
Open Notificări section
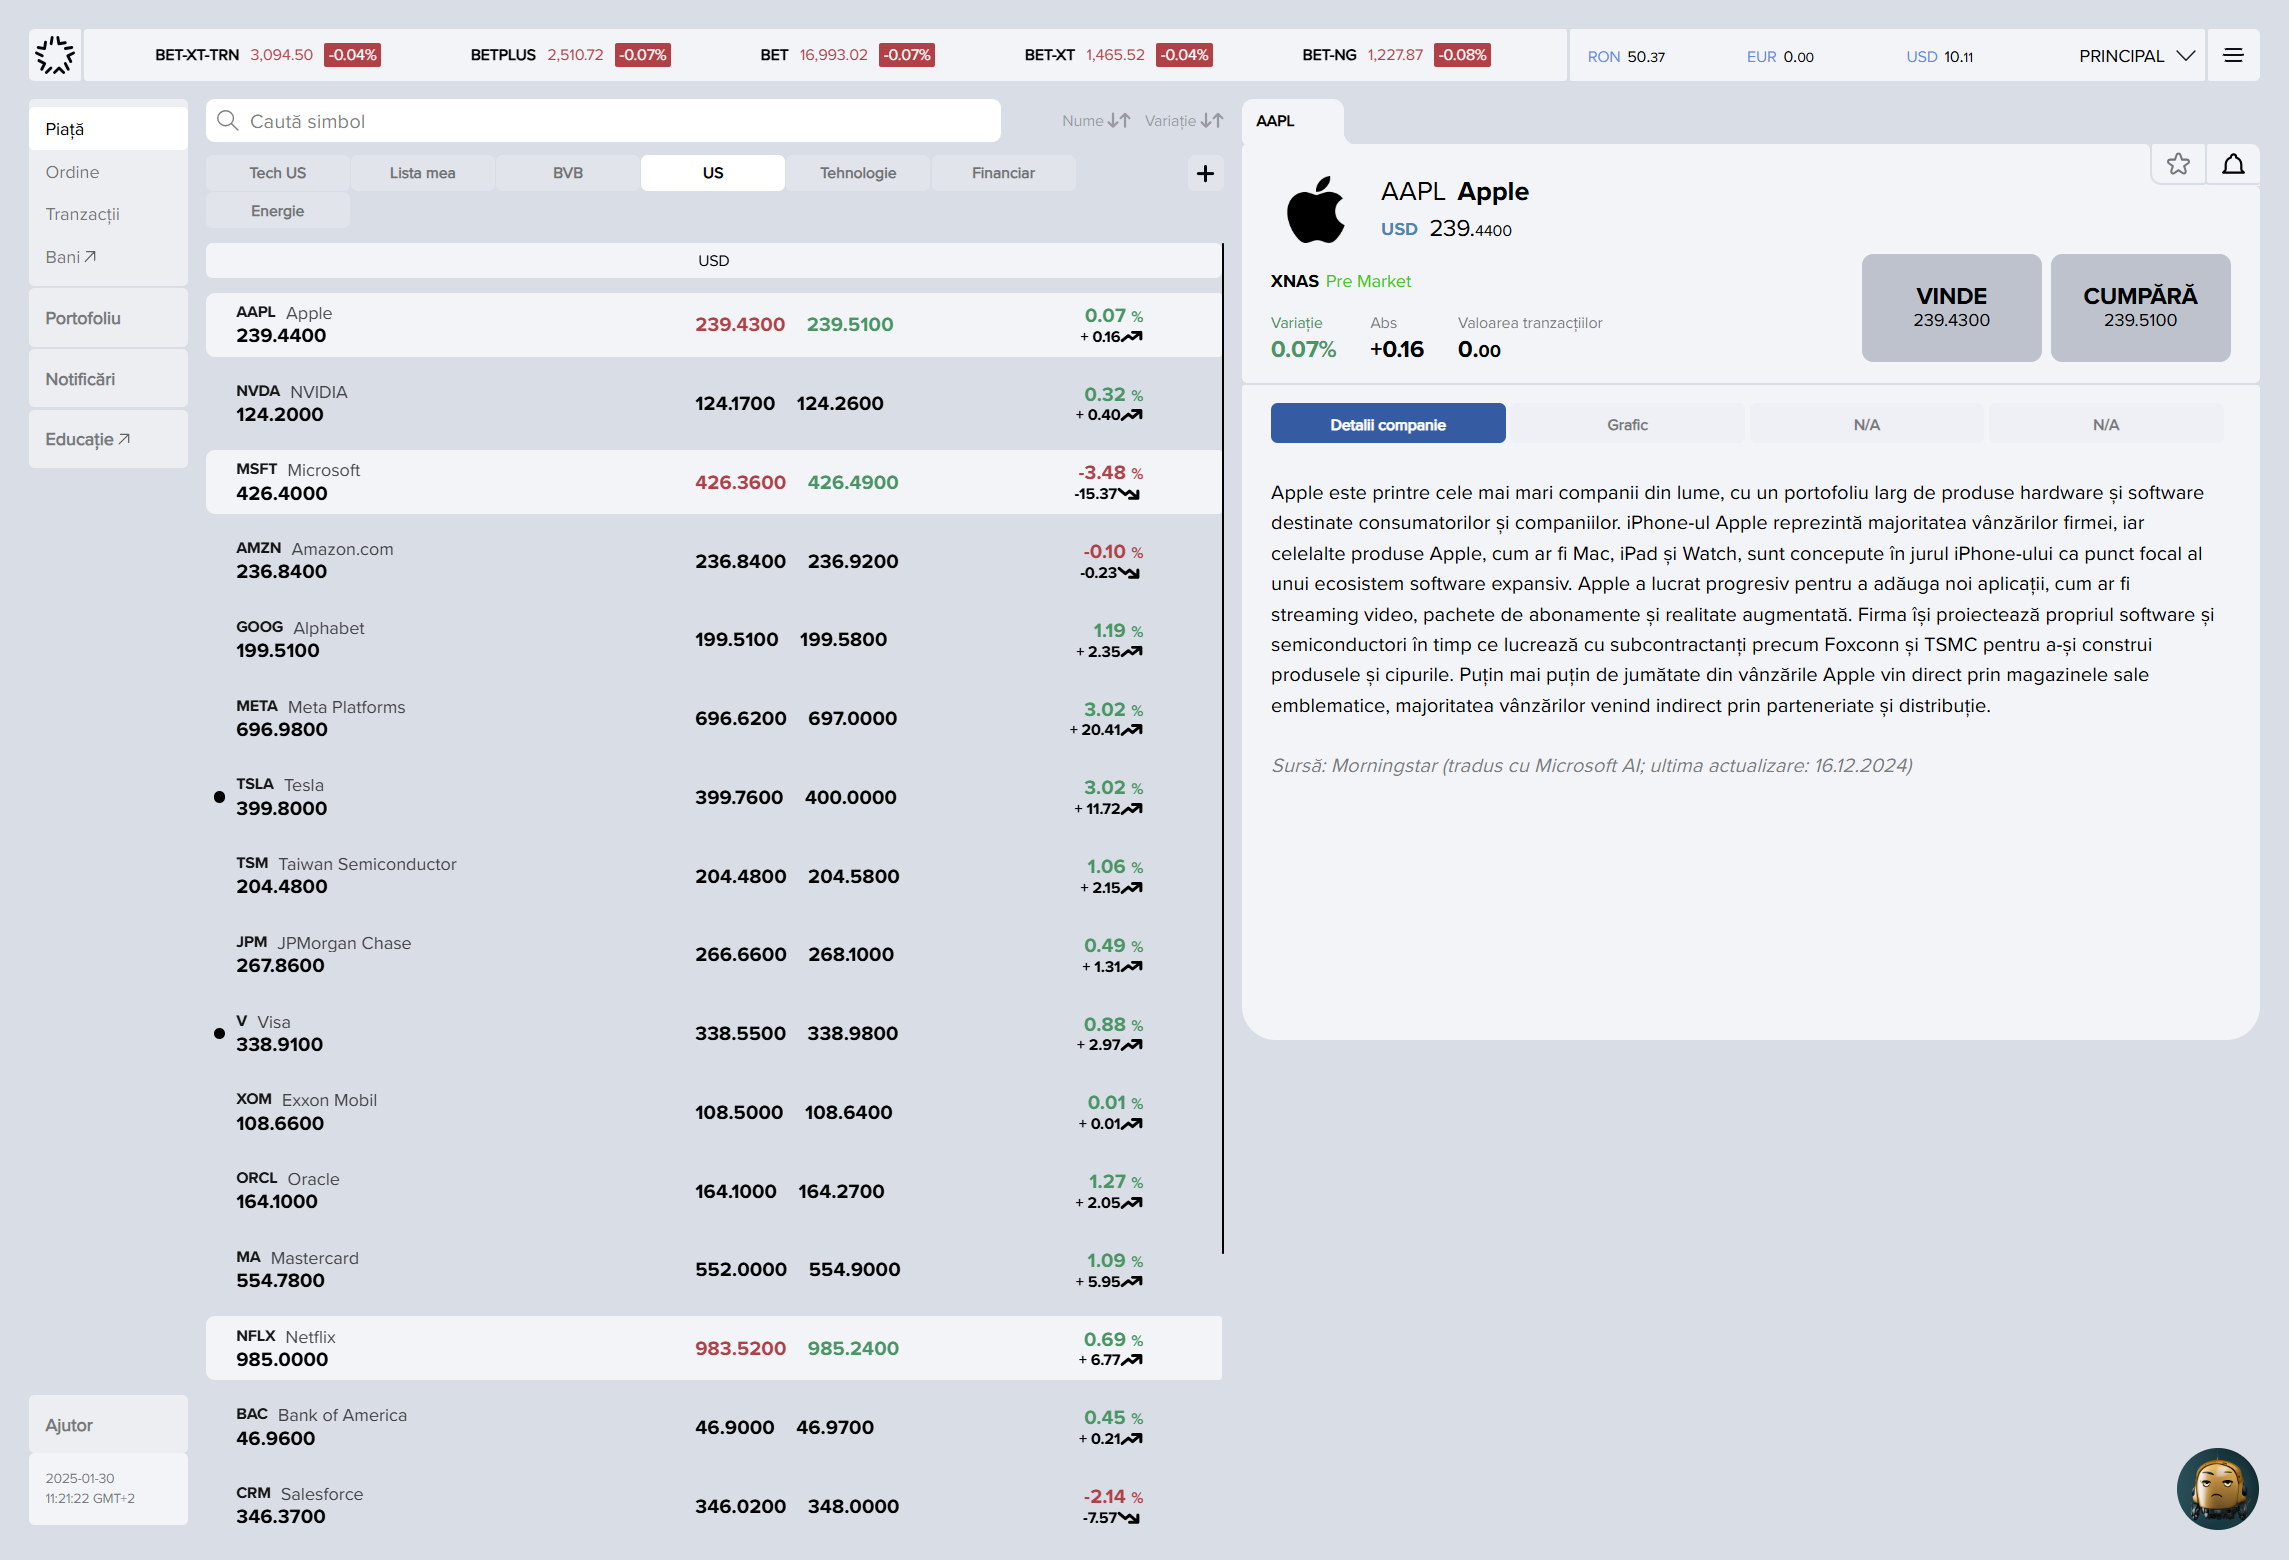pos(108,379)
